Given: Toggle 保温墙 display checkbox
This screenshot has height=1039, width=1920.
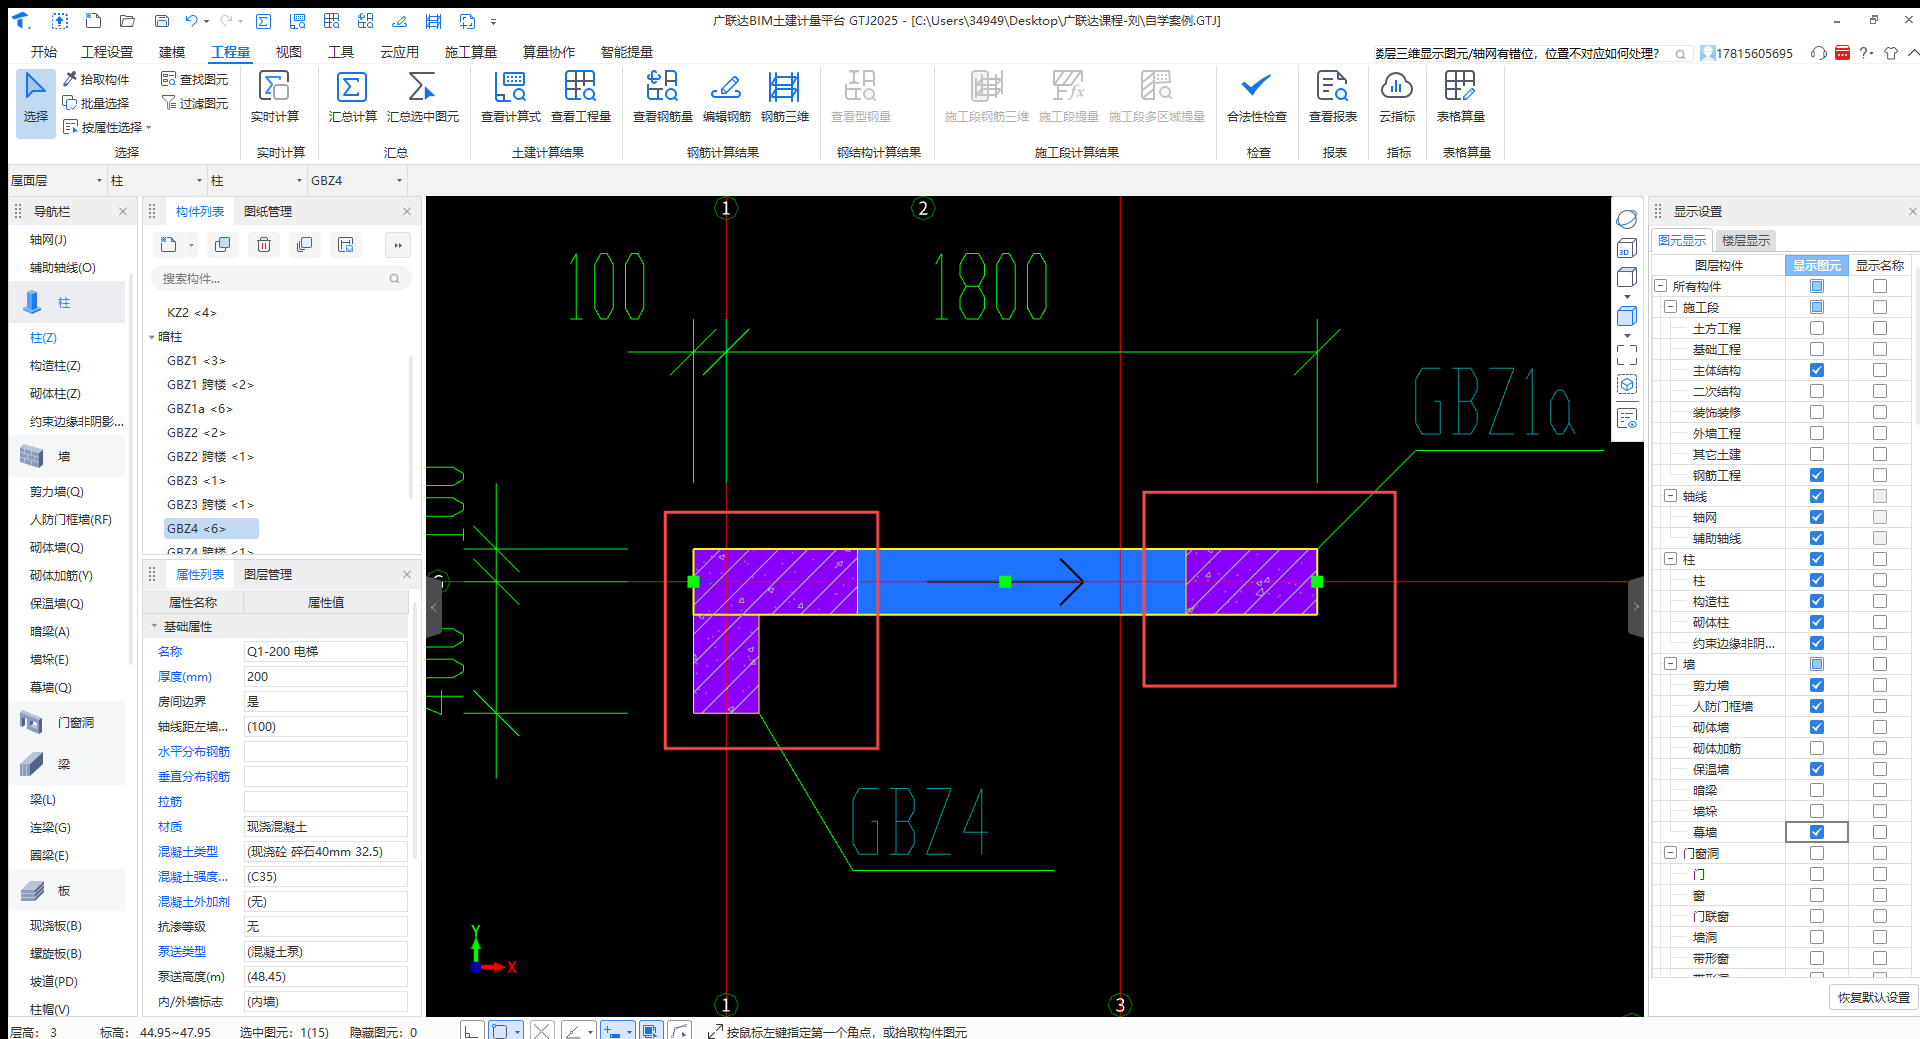Looking at the screenshot, I should point(1817,769).
